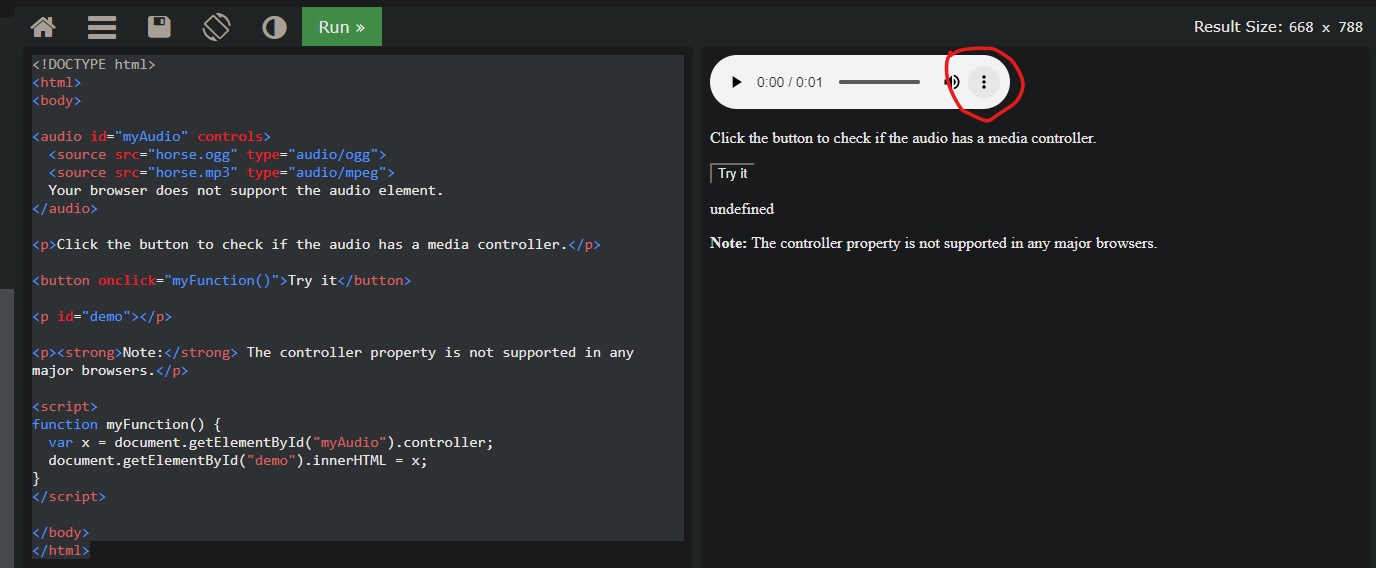
Task: Save the code with the floppy disk icon
Action: (158, 27)
